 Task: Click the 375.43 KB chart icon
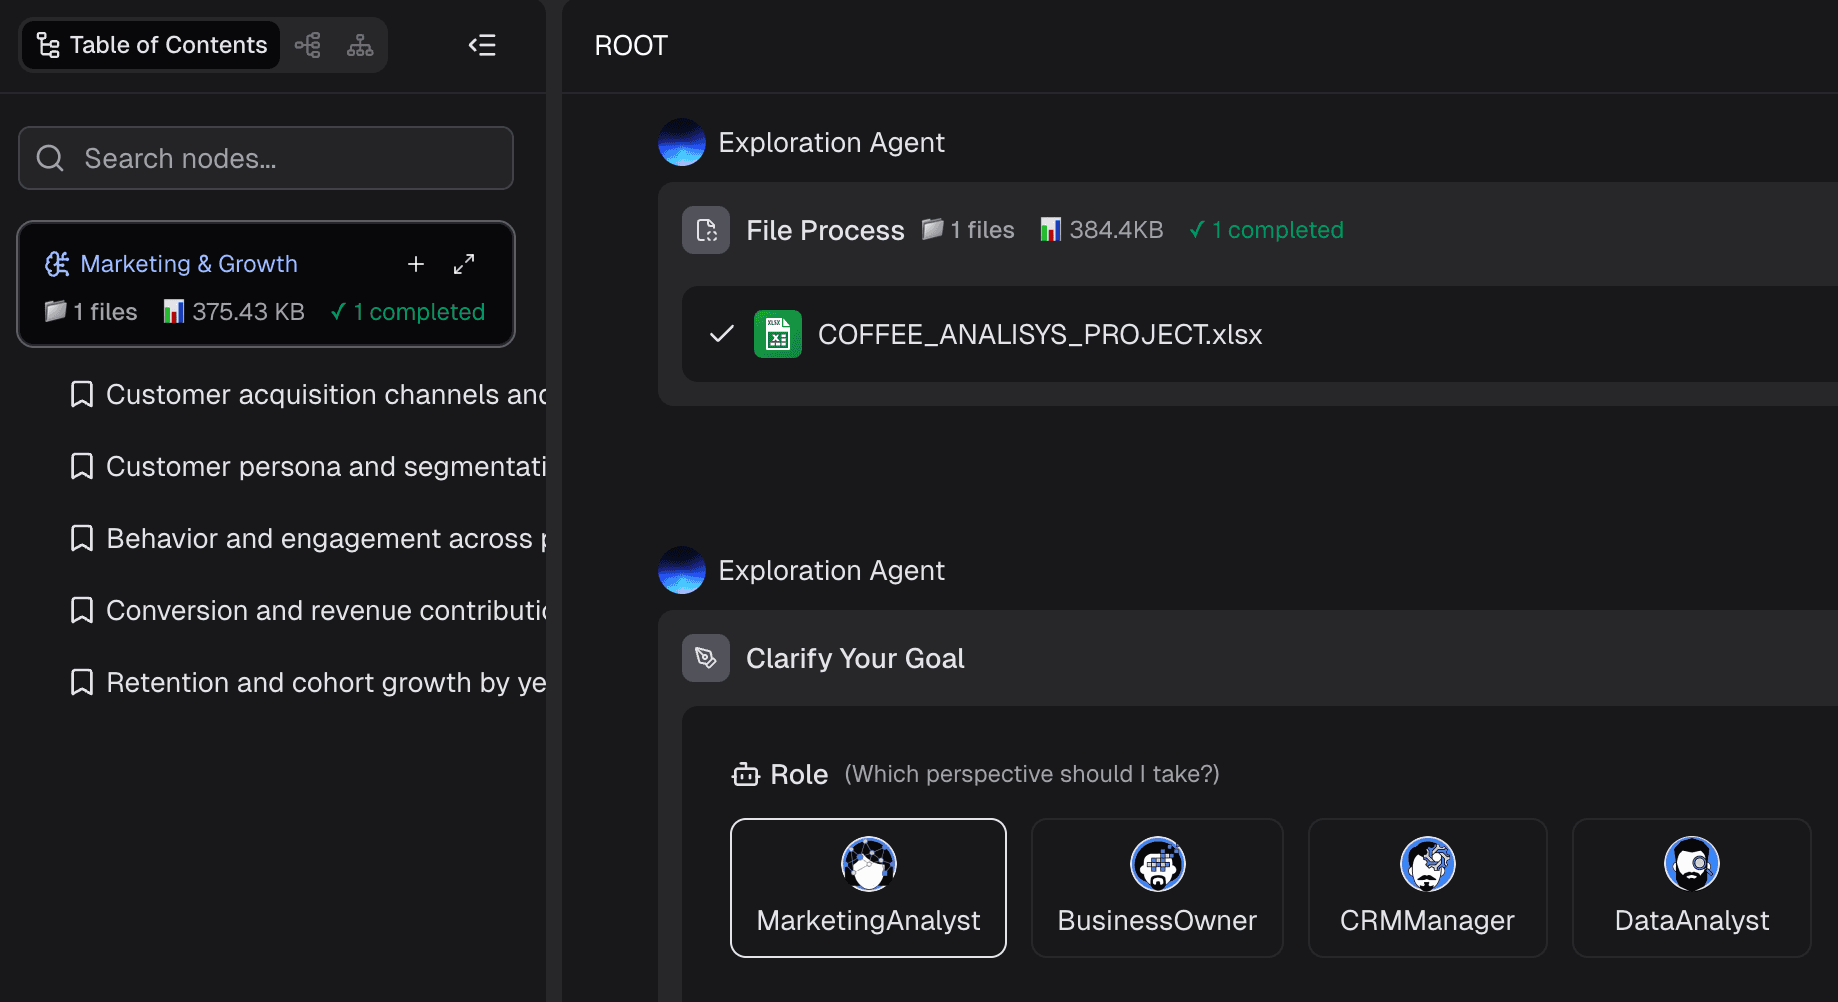tap(174, 311)
